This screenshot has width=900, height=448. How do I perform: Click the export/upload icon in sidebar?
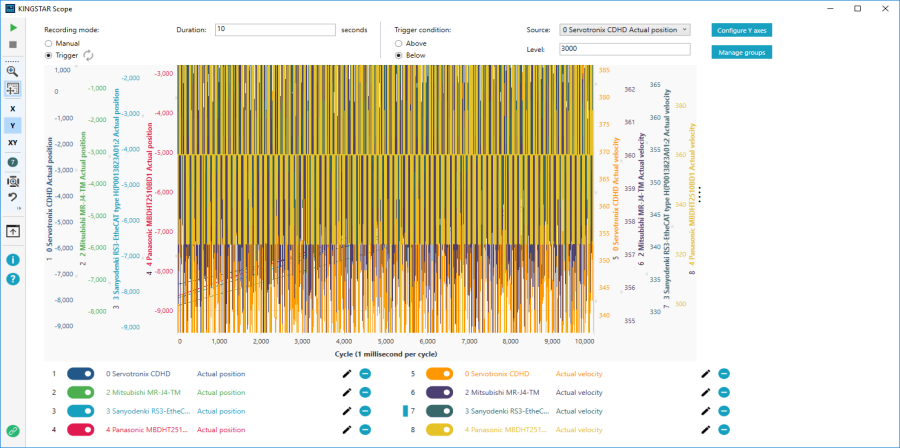[x=12, y=231]
